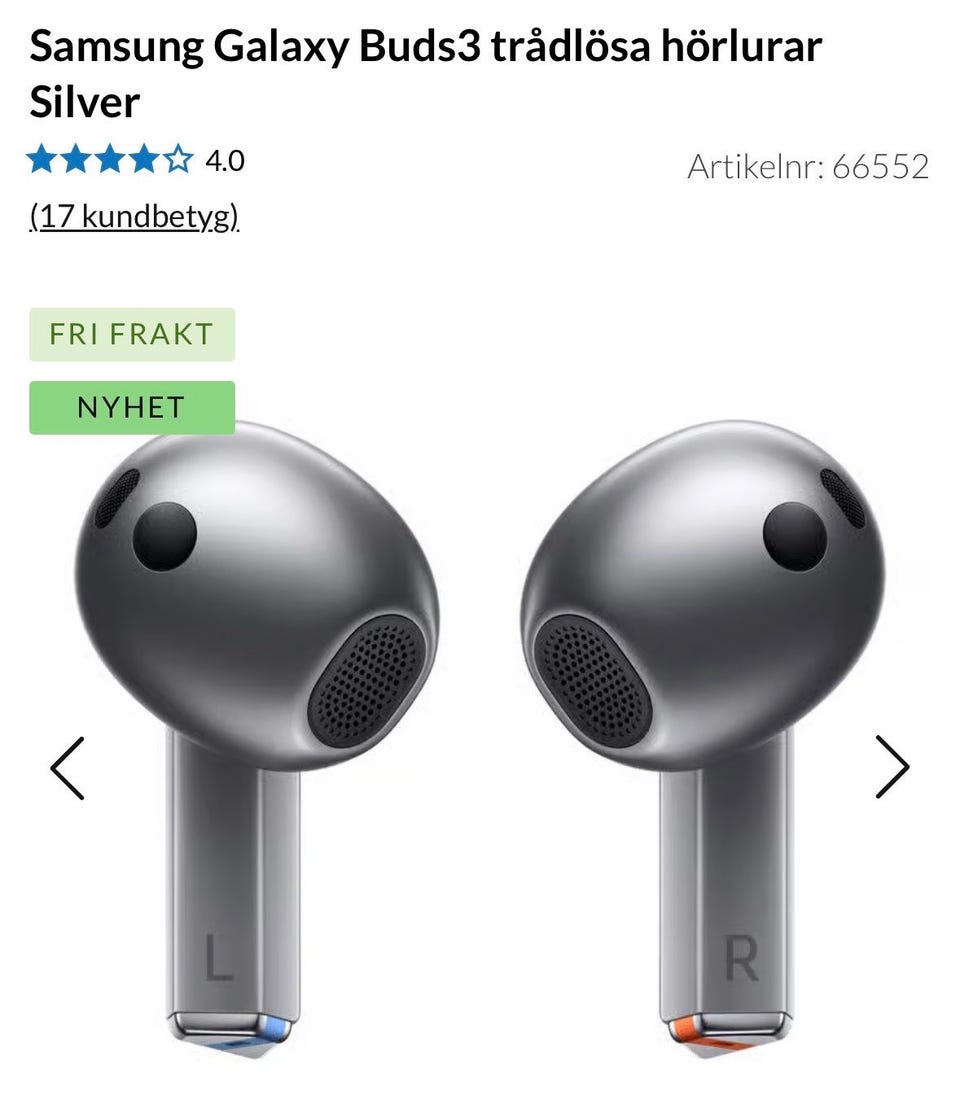Viewport: 960px width, 1103px height.
Task: Click the R label on right earbud stem
Action: click(x=741, y=957)
